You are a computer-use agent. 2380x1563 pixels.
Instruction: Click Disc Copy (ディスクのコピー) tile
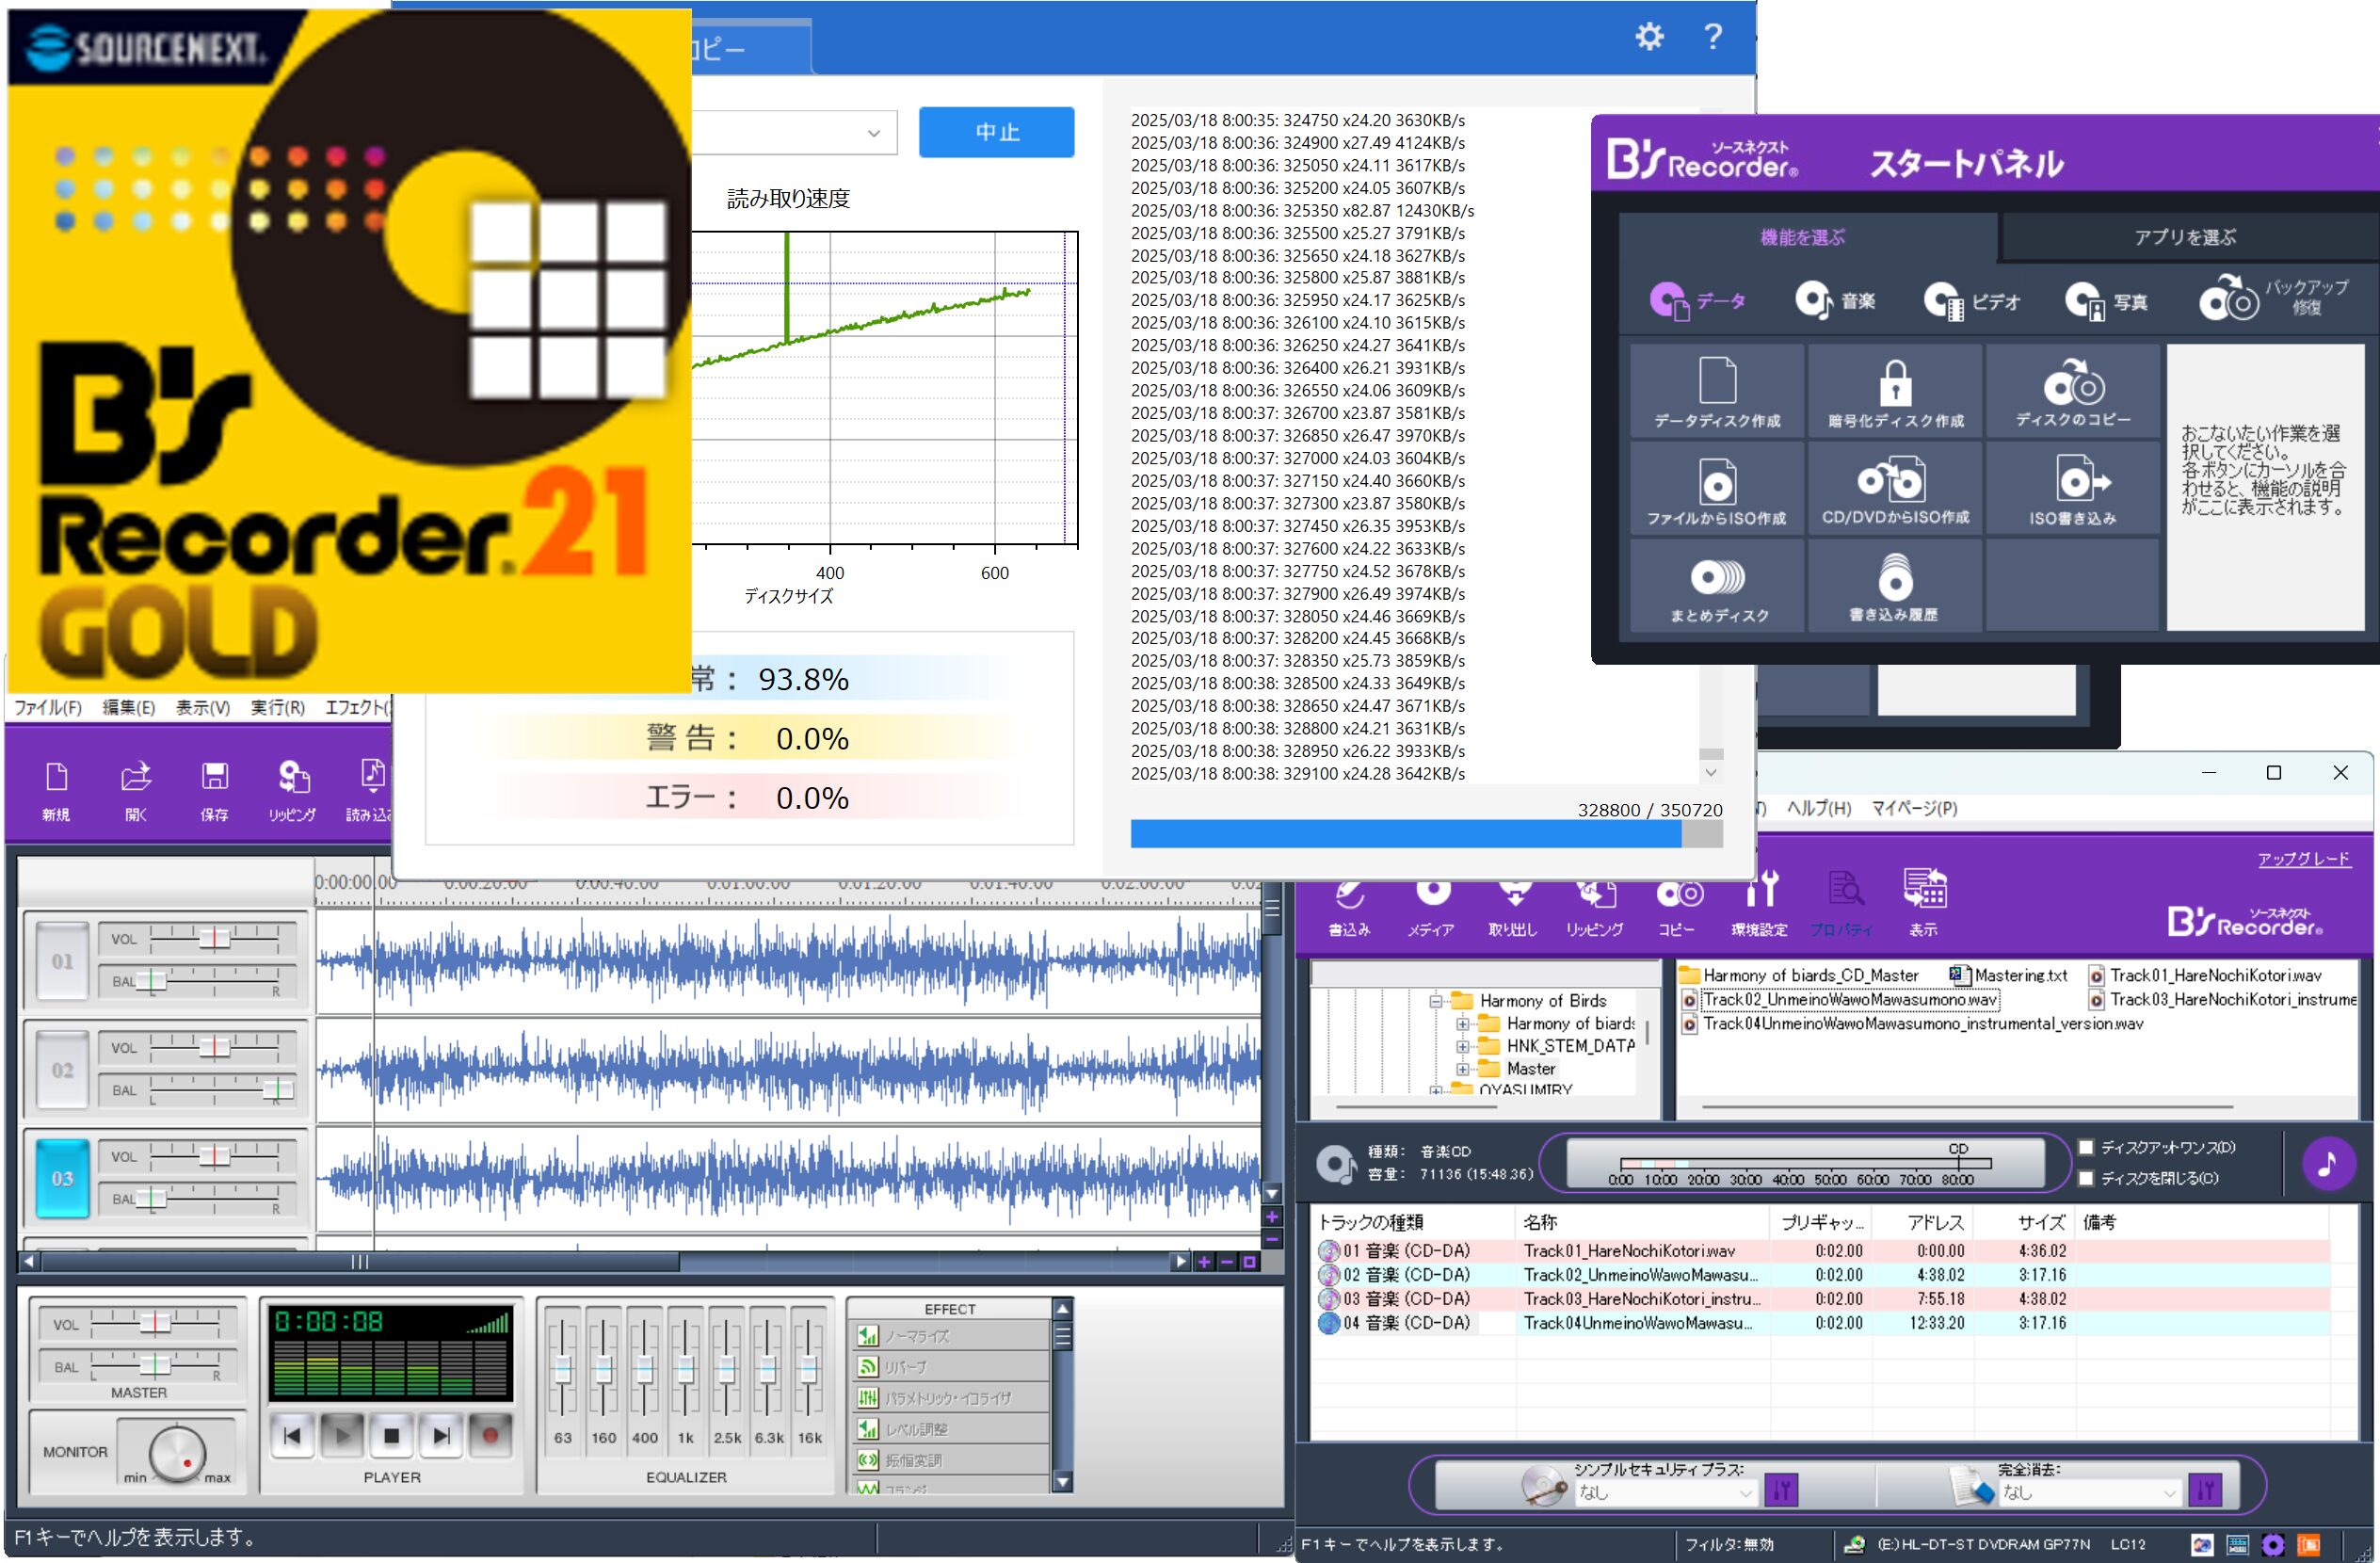point(2072,390)
